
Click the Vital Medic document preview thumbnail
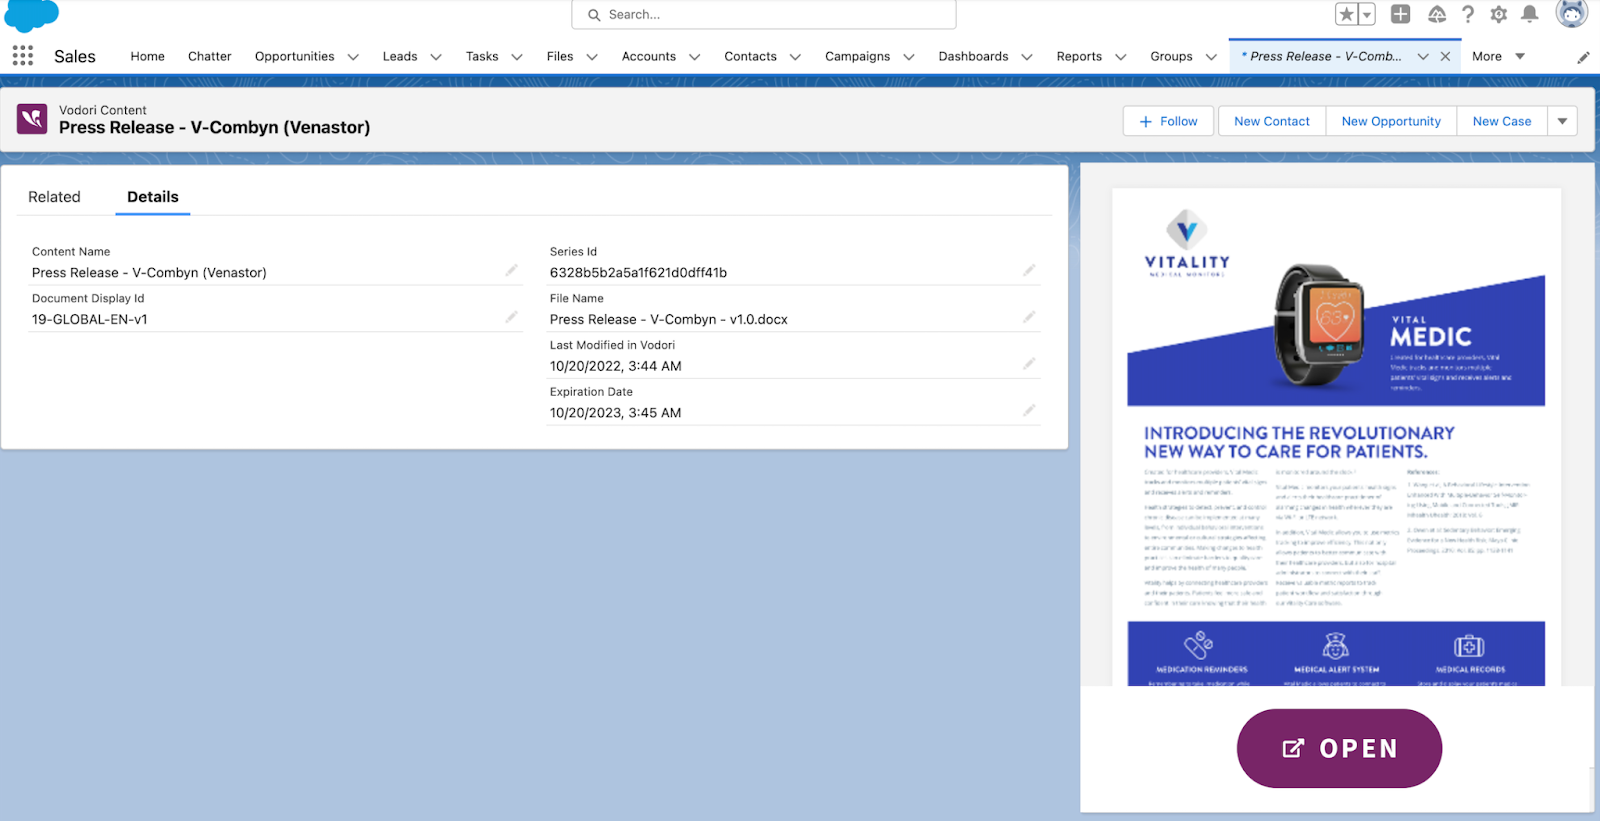click(x=1337, y=437)
